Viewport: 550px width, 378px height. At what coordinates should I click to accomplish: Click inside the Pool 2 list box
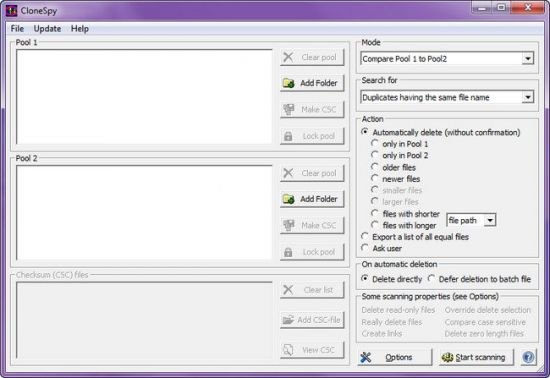(144, 212)
